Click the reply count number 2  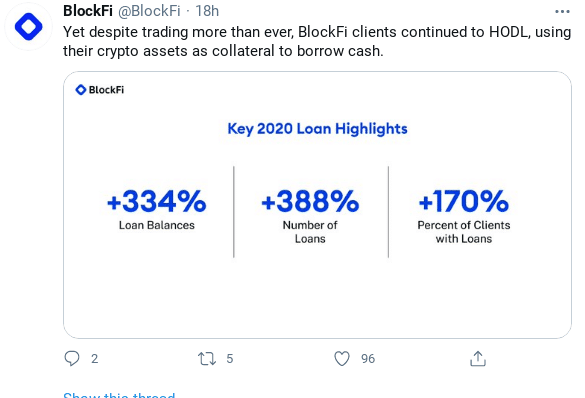[94, 359]
